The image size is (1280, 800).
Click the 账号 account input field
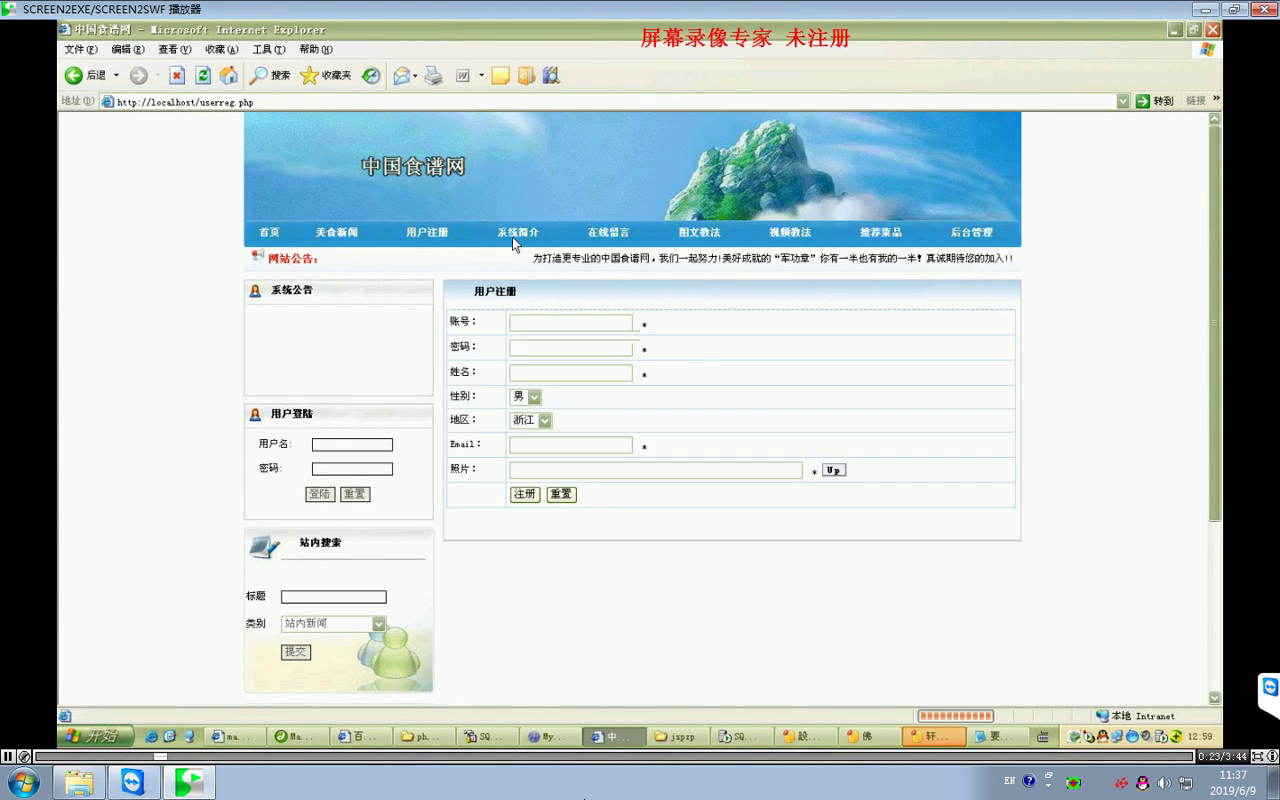[570, 323]
